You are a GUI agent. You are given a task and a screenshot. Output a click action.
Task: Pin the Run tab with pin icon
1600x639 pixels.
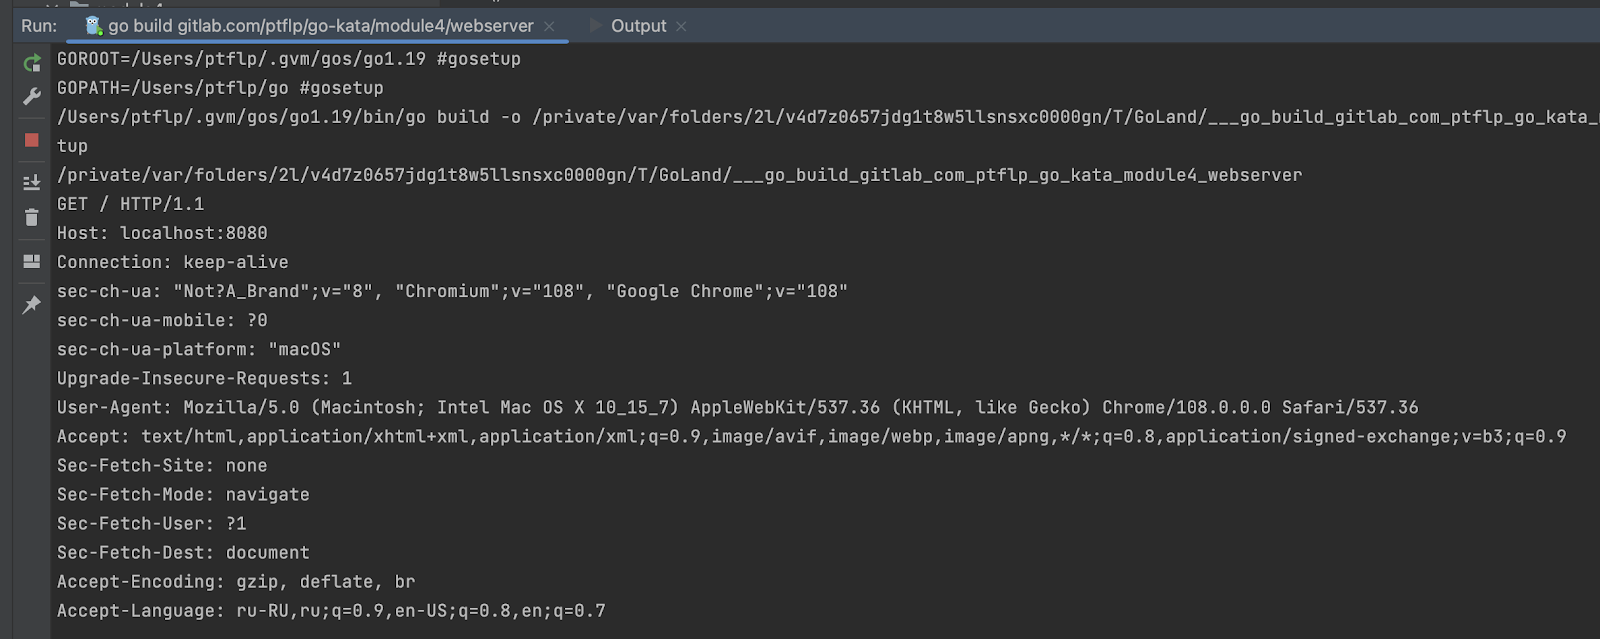coord(32,305)
